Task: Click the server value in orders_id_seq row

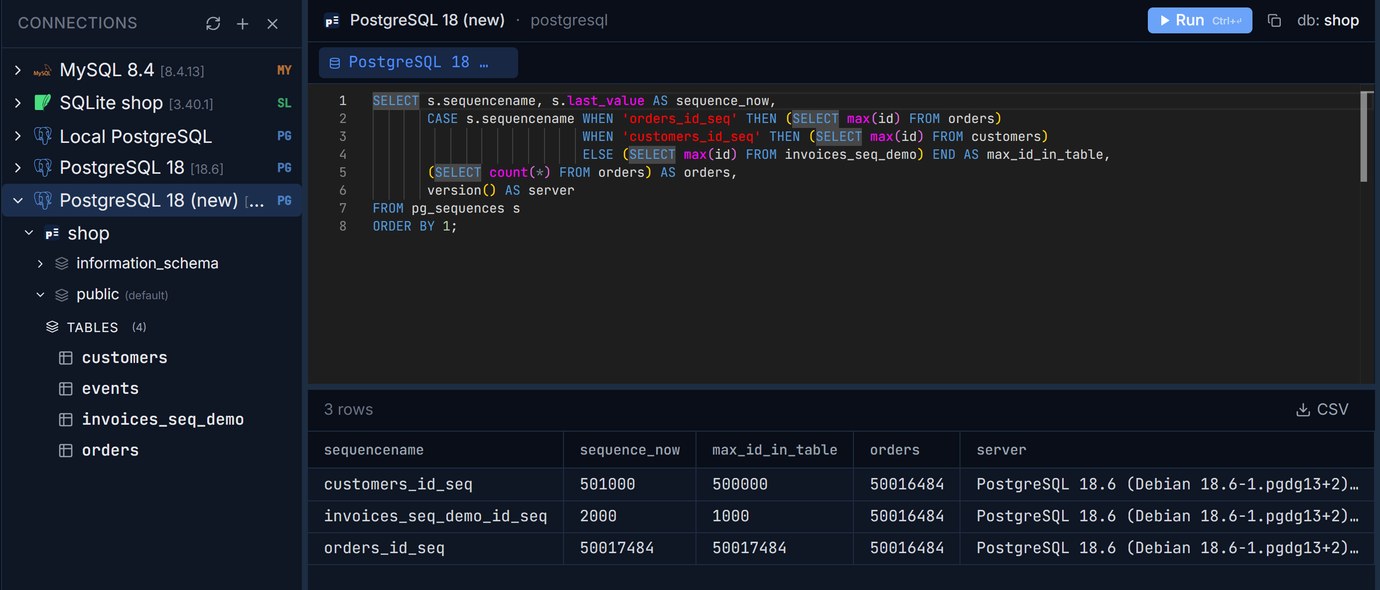Action: [x=1167, y=548]
